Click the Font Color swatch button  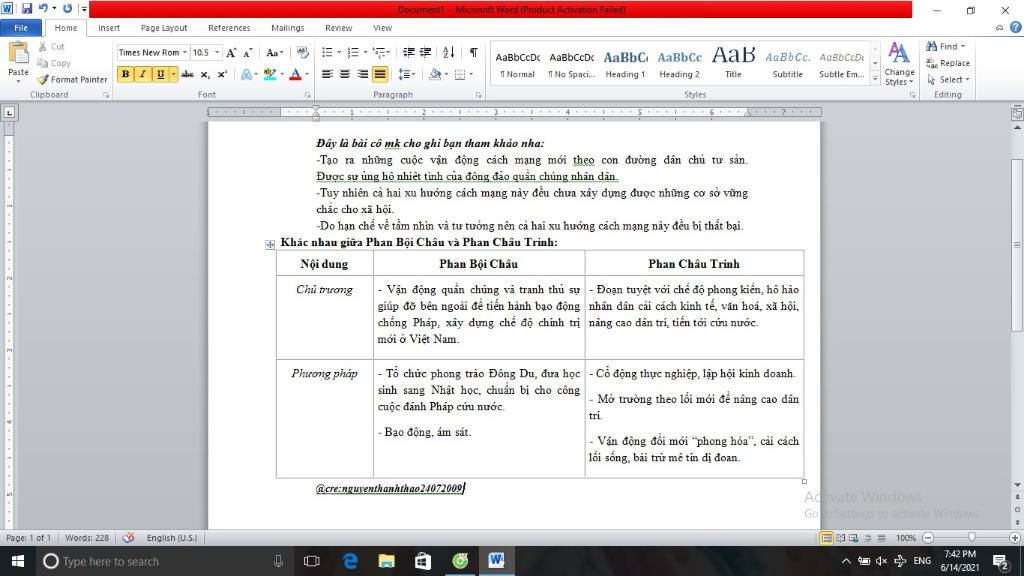tap(295, 74)
